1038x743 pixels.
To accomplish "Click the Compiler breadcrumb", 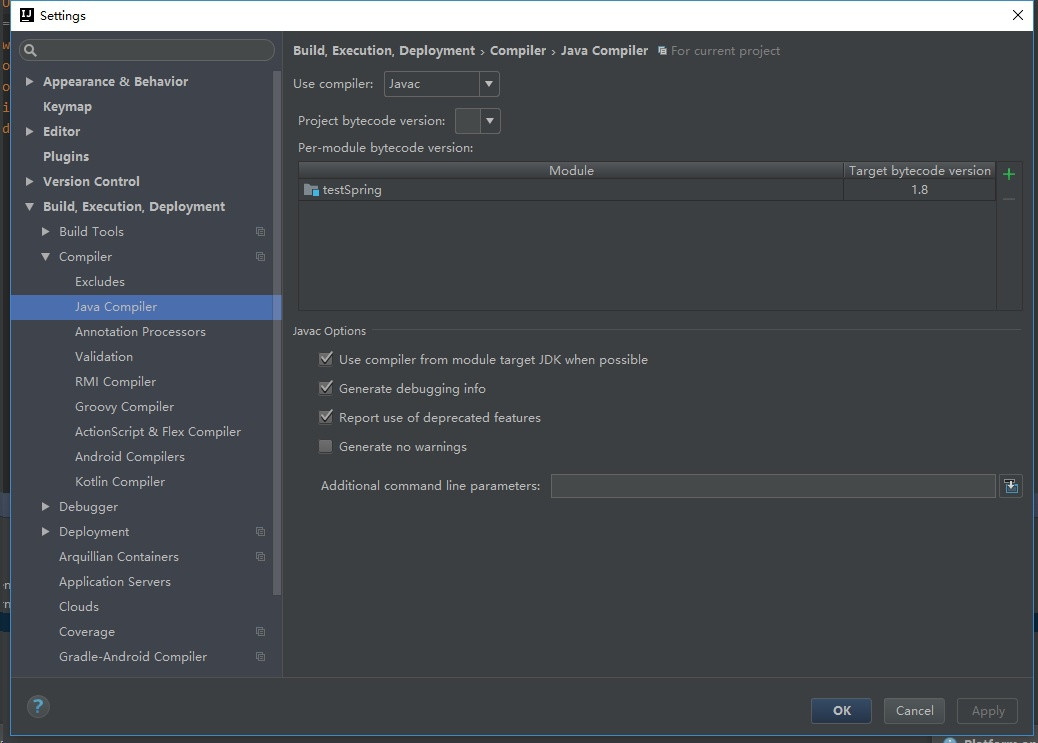I will pos(518,51).
